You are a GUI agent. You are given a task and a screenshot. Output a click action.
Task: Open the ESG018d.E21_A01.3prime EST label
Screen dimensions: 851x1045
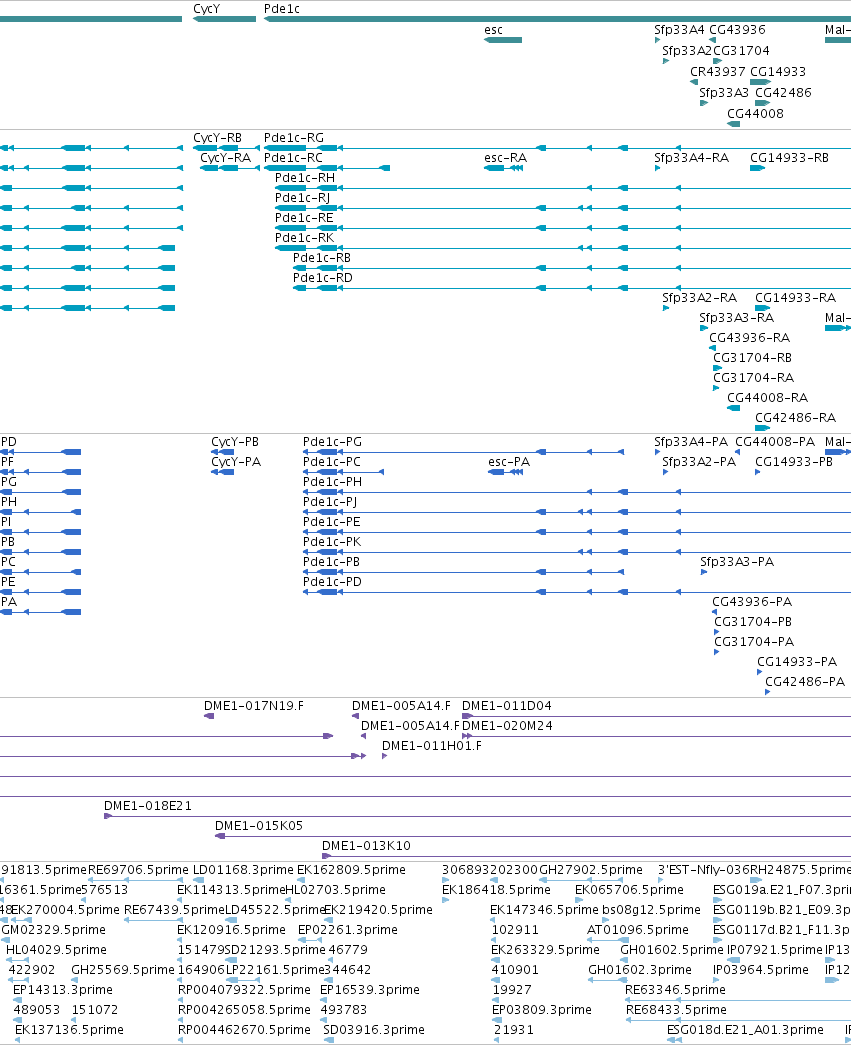pos(745,1030)
